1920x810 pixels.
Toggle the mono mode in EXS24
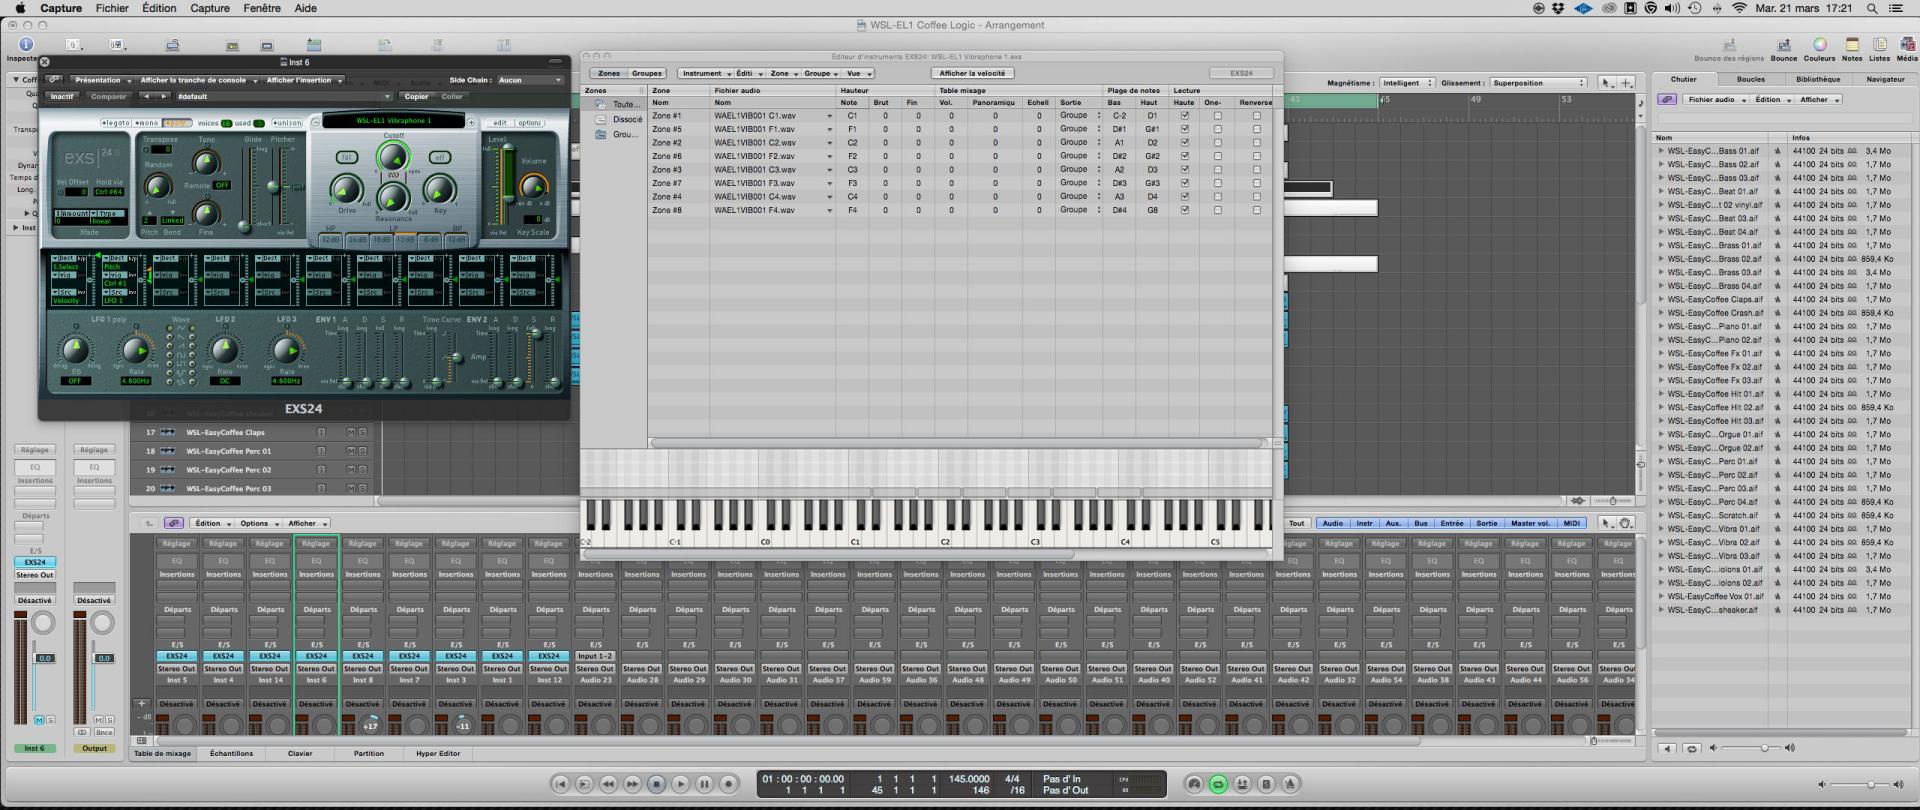coord(147,123)
